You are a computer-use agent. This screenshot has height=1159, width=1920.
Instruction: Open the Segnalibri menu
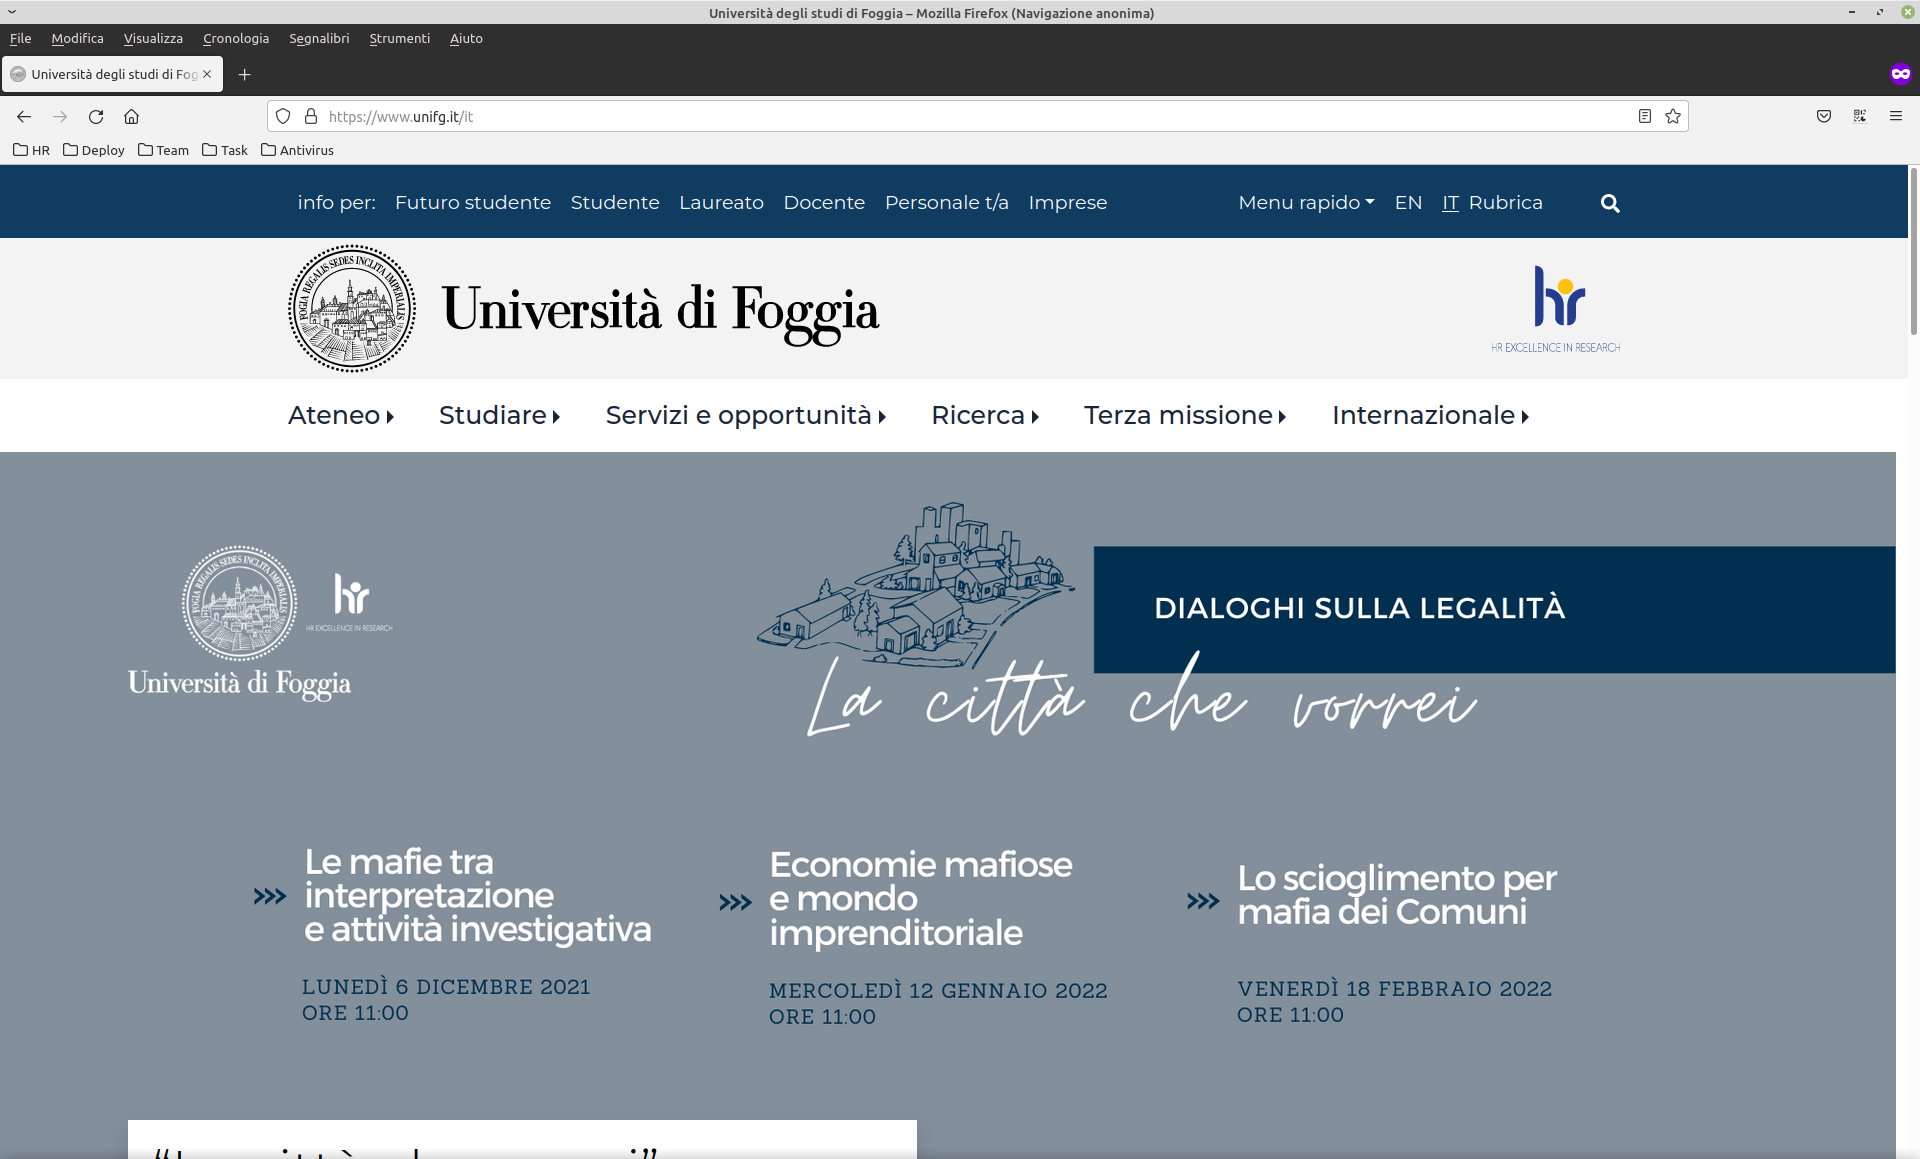coord(319,38)
